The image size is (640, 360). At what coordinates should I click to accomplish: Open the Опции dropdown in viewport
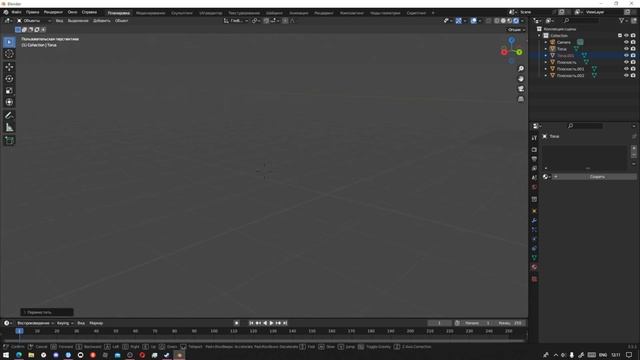[516, 30]
